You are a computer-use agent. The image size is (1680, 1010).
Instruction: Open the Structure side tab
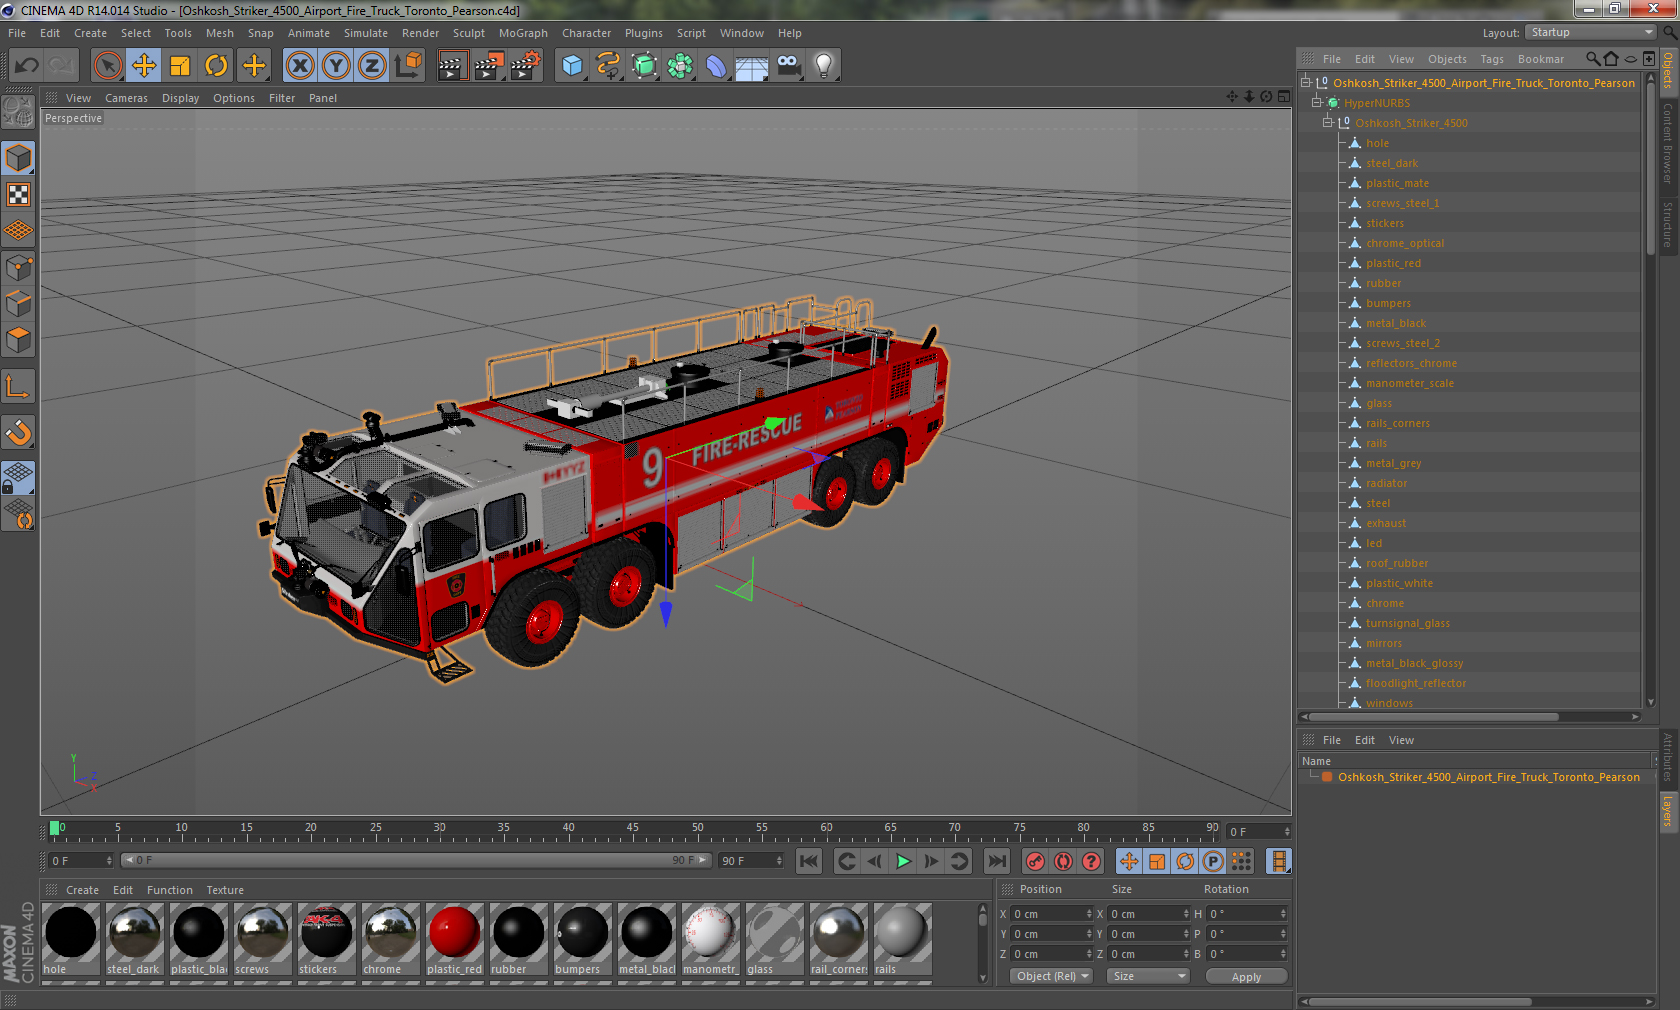coord(1668,224)
